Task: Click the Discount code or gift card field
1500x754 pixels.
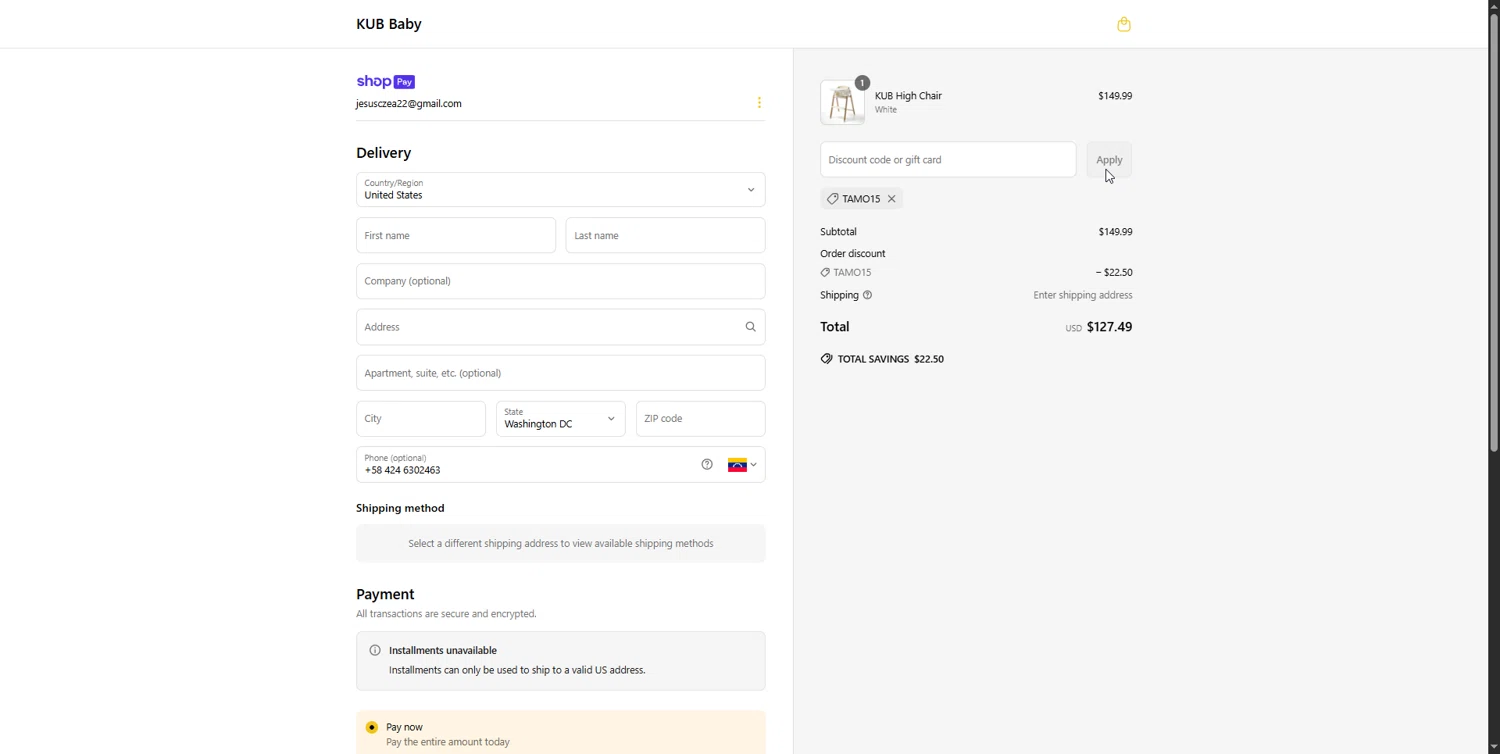Action: (948, 160)
